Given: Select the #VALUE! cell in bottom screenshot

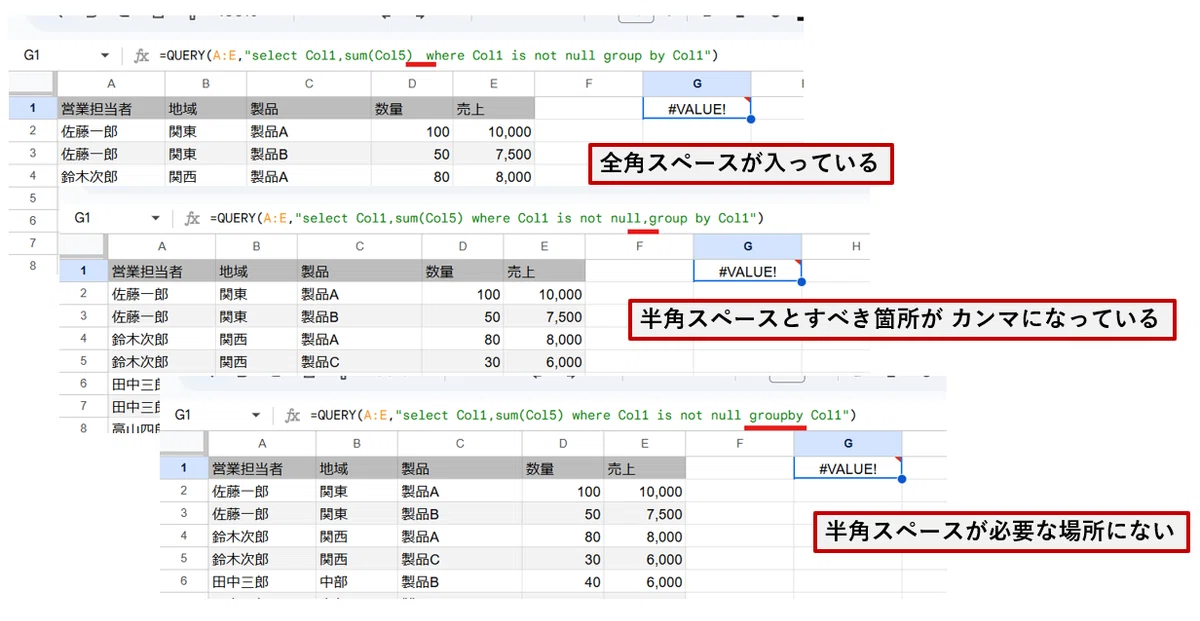Looking at the screenshot, I should pyautogui.click(x=848, y=468).
